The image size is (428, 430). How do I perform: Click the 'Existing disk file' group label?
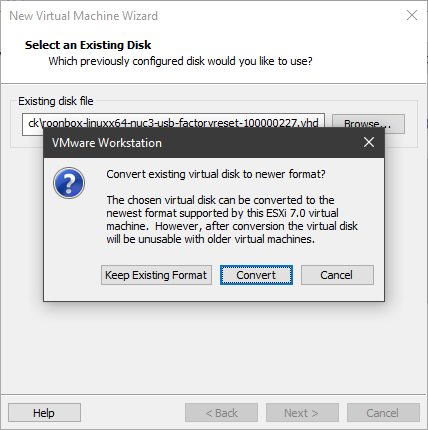coord(56,101)
